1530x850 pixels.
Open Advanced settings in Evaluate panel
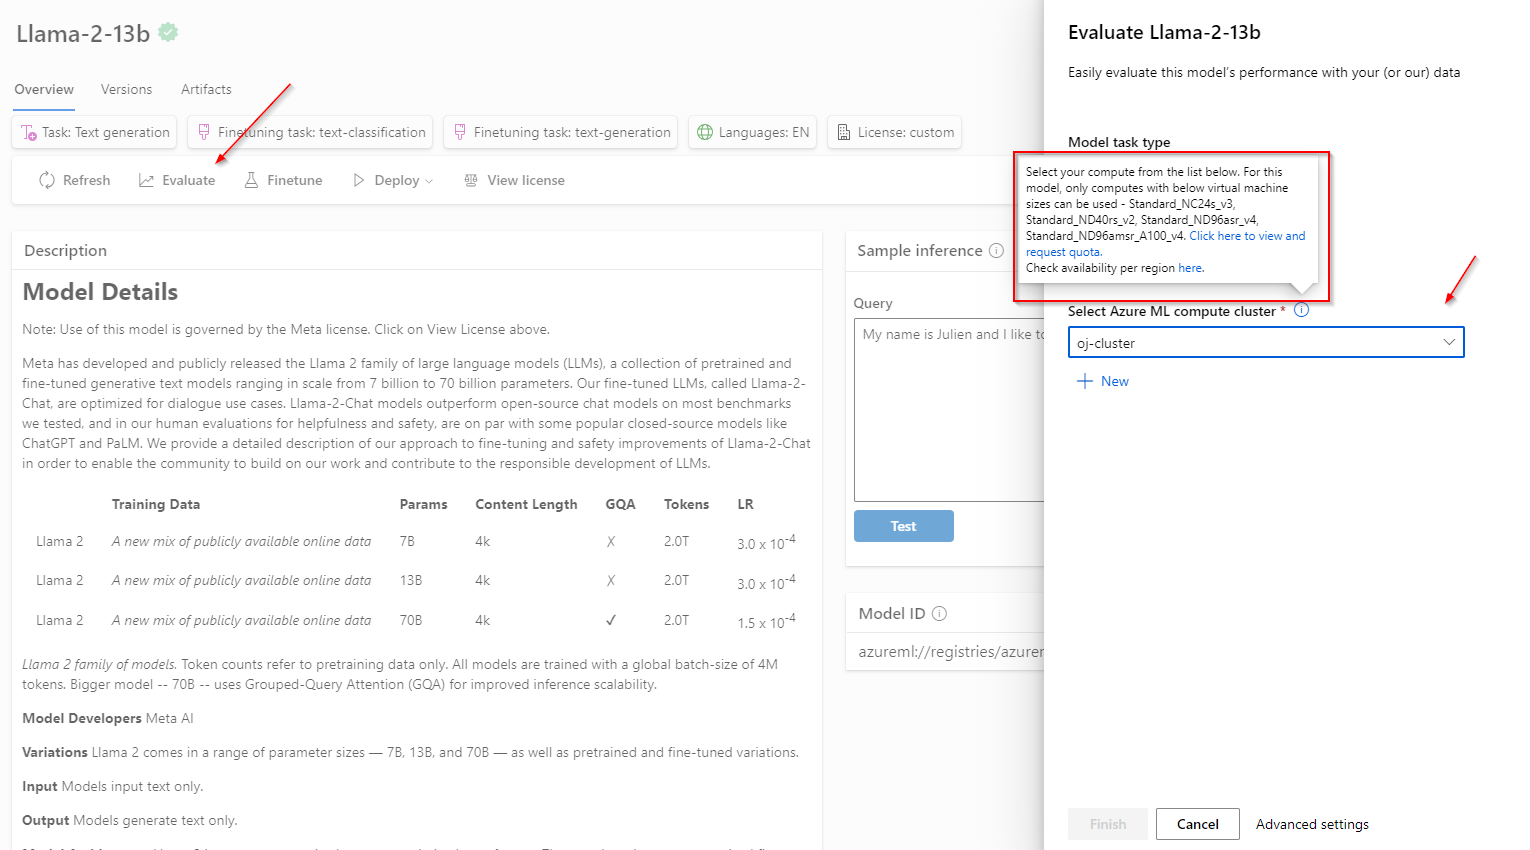[1312, 824]
